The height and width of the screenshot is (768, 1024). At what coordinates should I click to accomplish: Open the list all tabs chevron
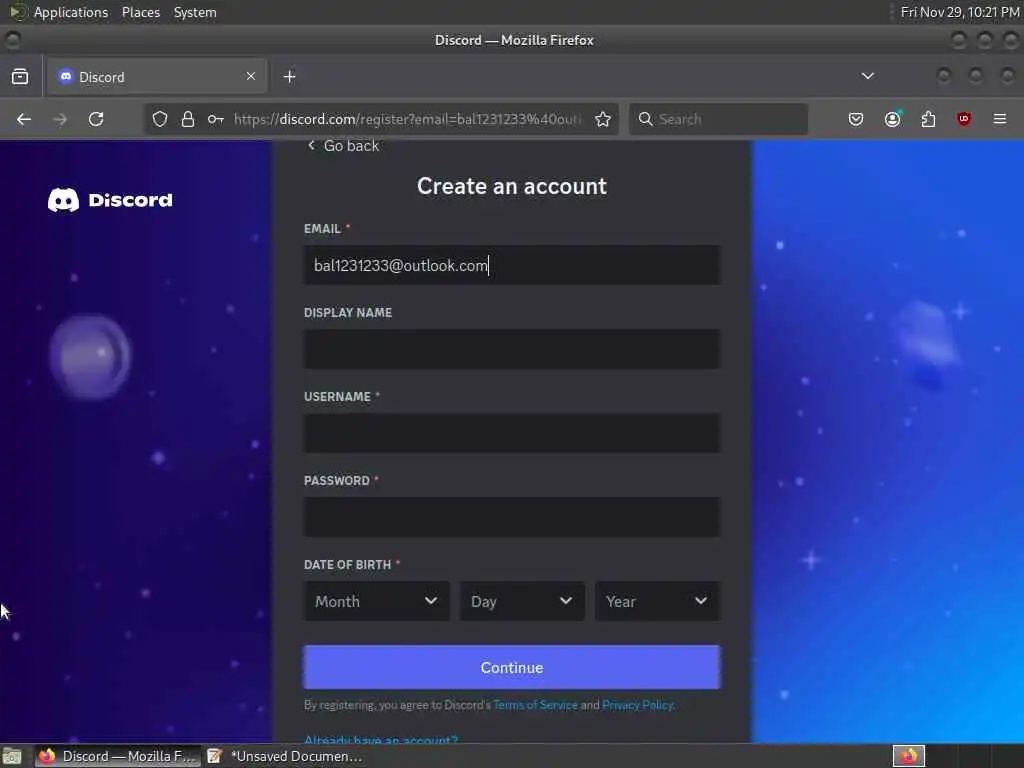pos(867,76)
